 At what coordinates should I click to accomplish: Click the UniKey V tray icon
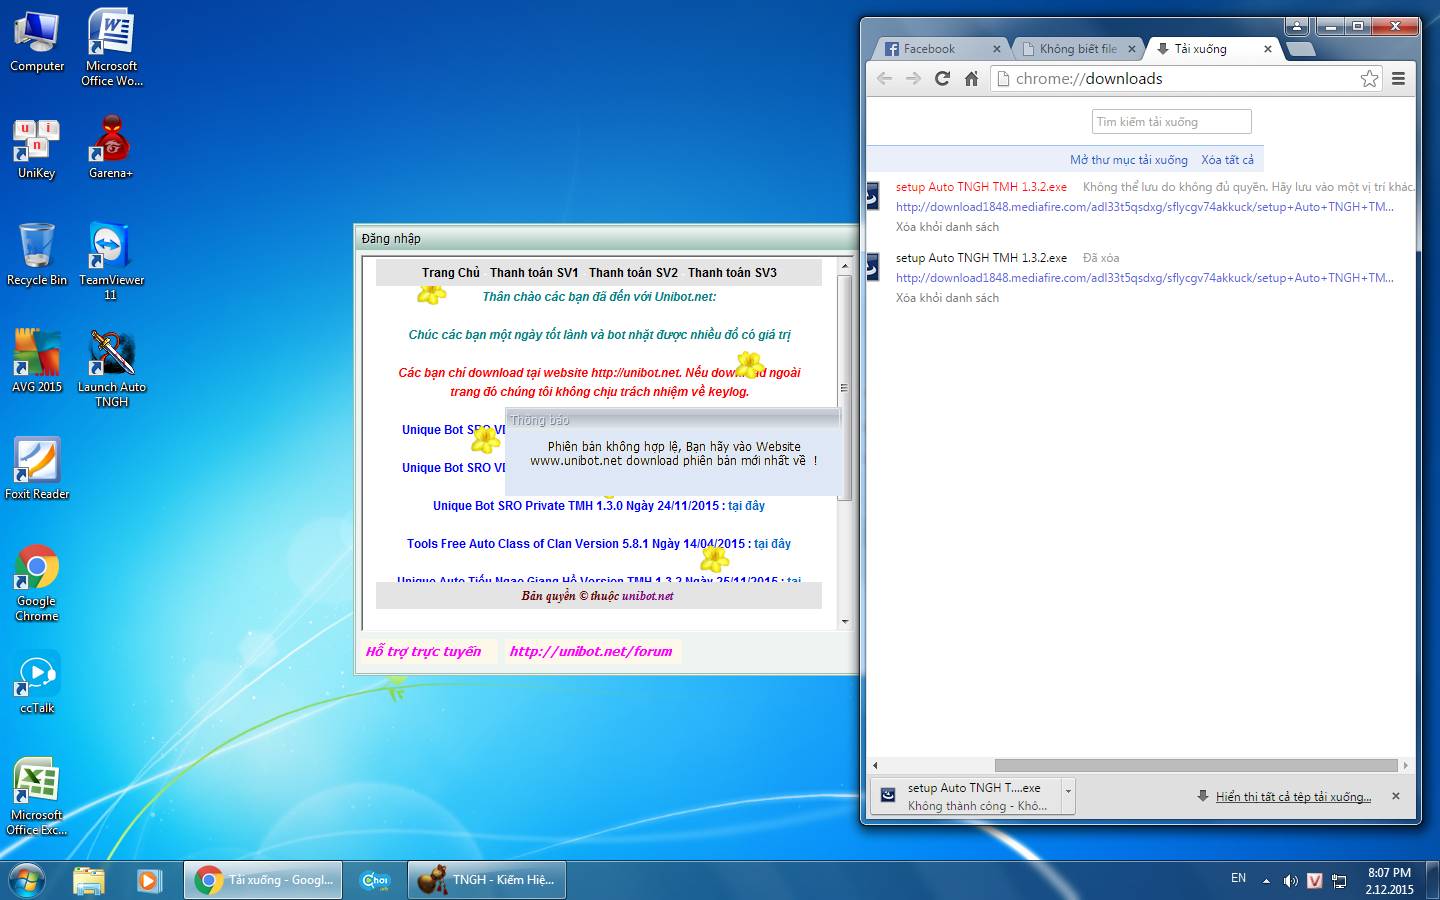[x=1314, y=881]
